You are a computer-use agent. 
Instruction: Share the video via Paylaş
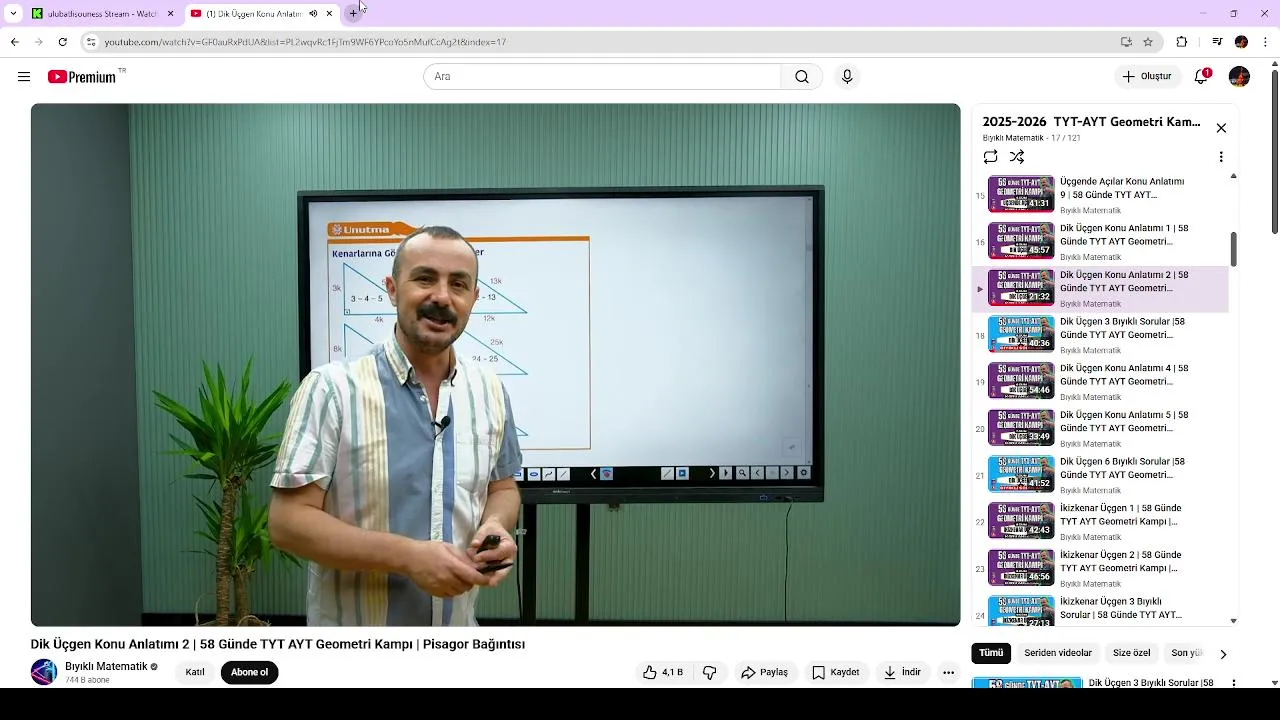click(x=765, y=672)
